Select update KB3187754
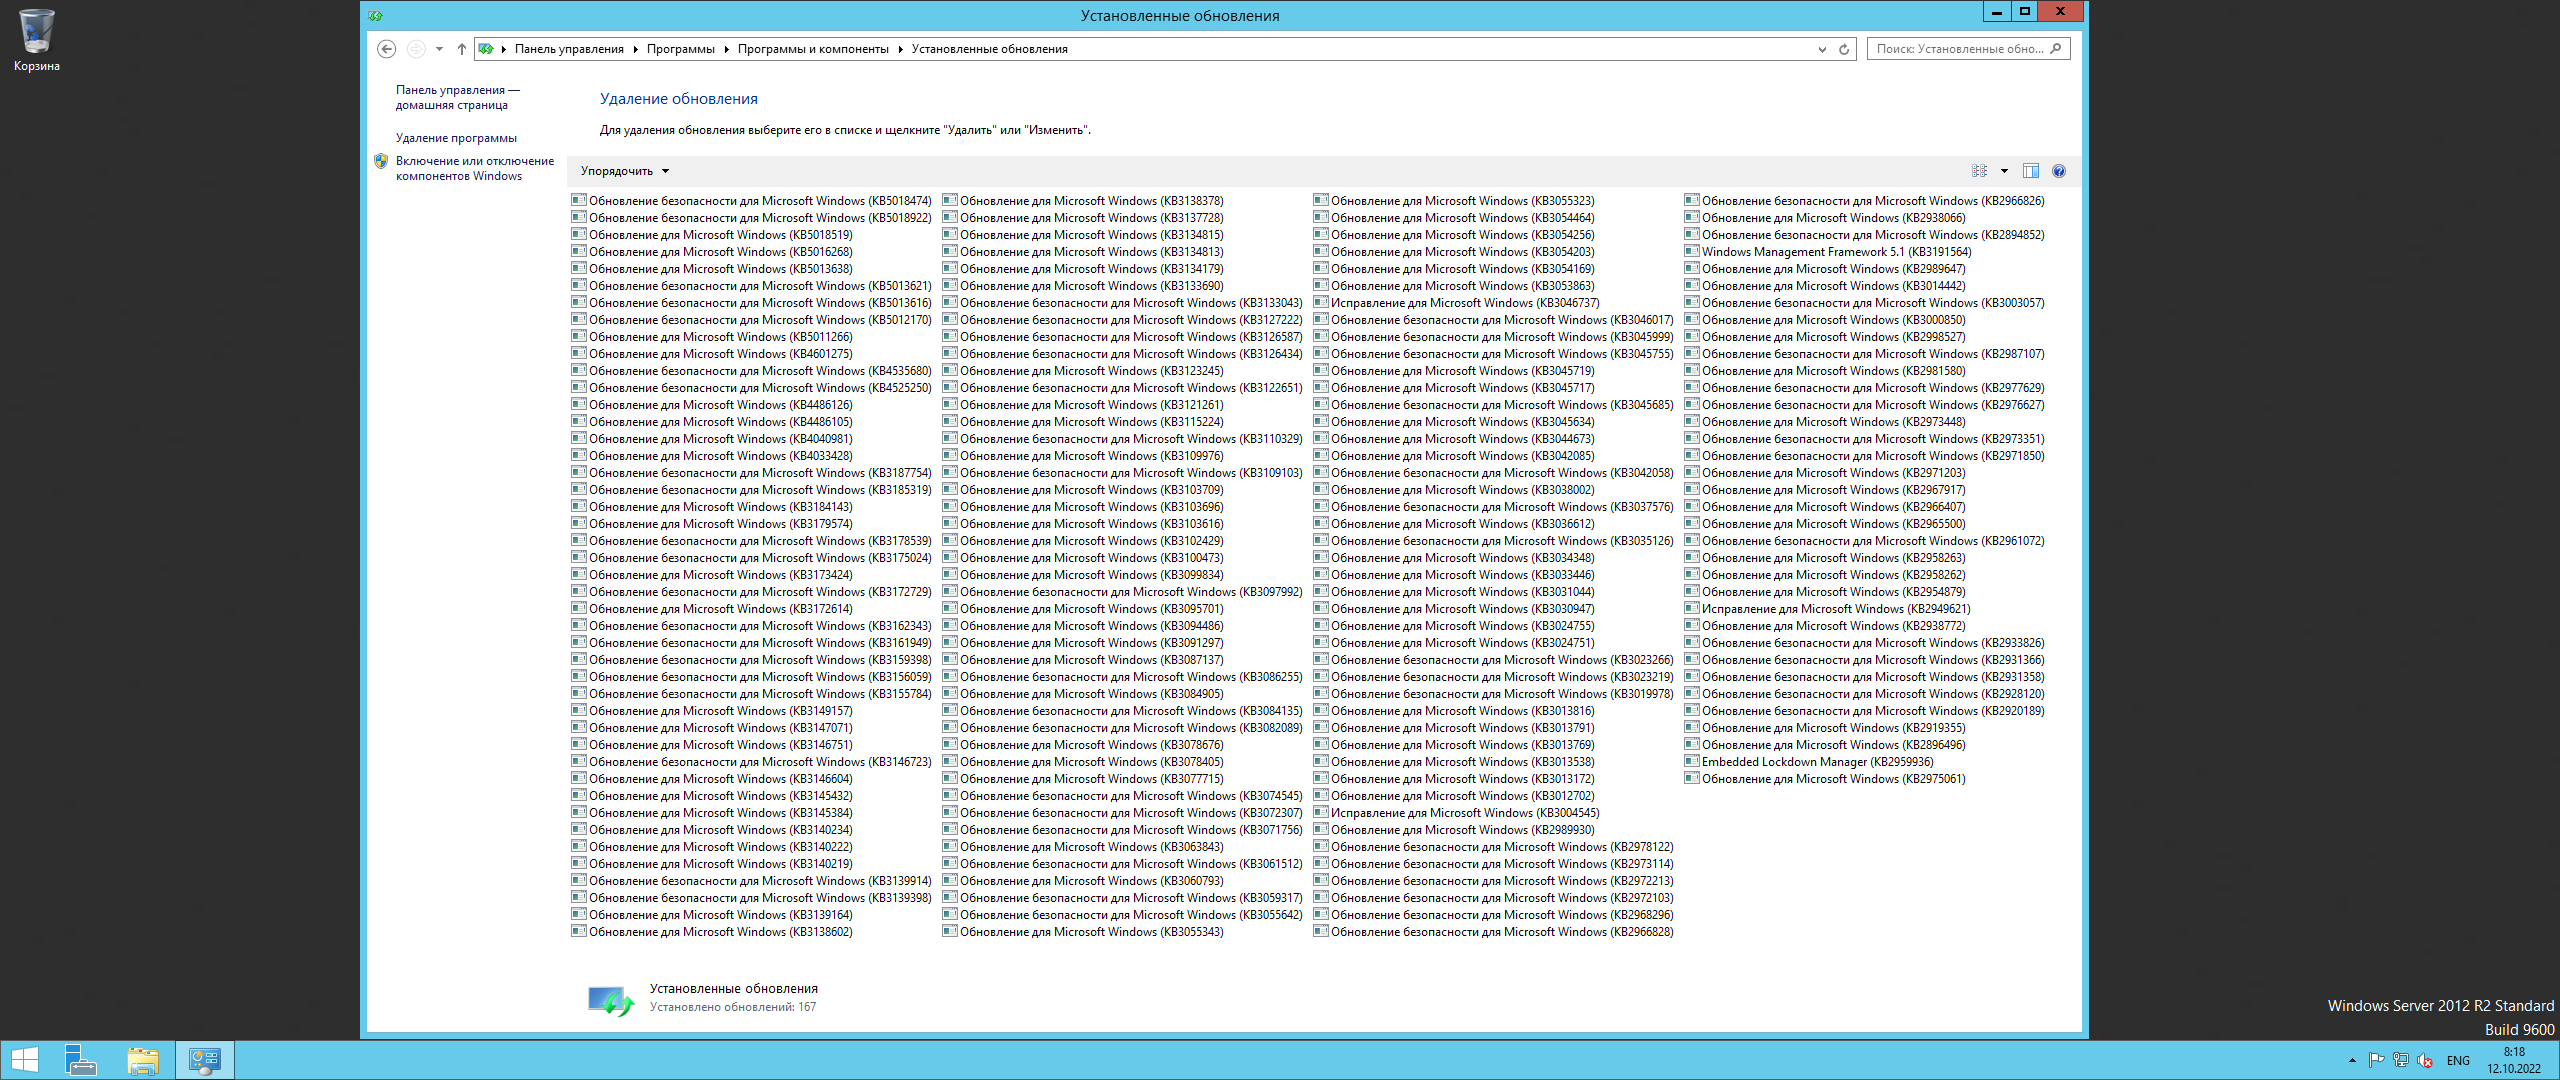The image size is (2560, 1080). [x=752, y=473]
